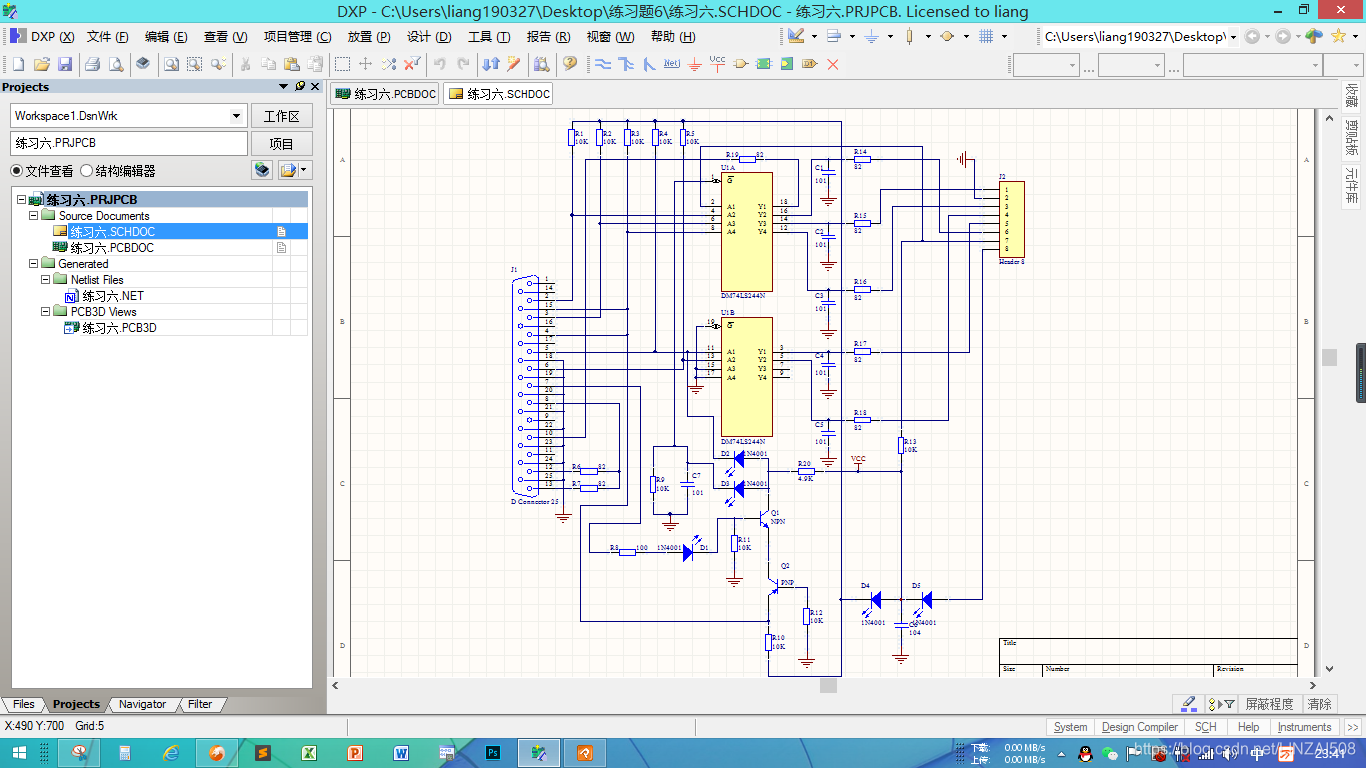Click the Save floppy disk icon
This screenshot has height=768, width=1366.
[65, 64]
